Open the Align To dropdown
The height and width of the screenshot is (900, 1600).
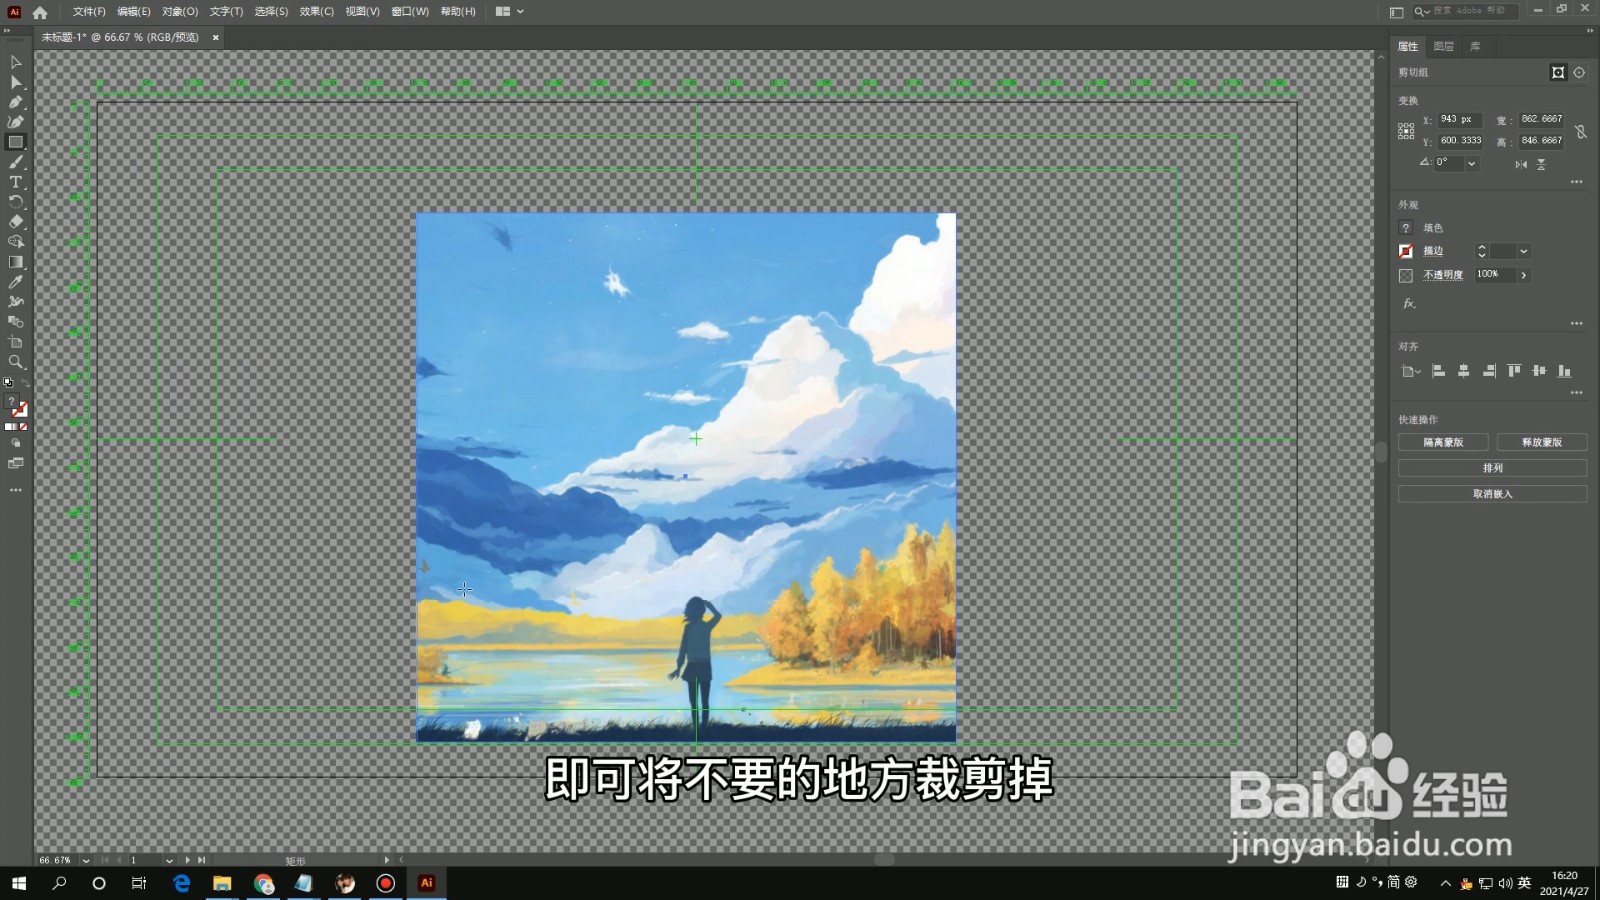(x=1411, y=371)
